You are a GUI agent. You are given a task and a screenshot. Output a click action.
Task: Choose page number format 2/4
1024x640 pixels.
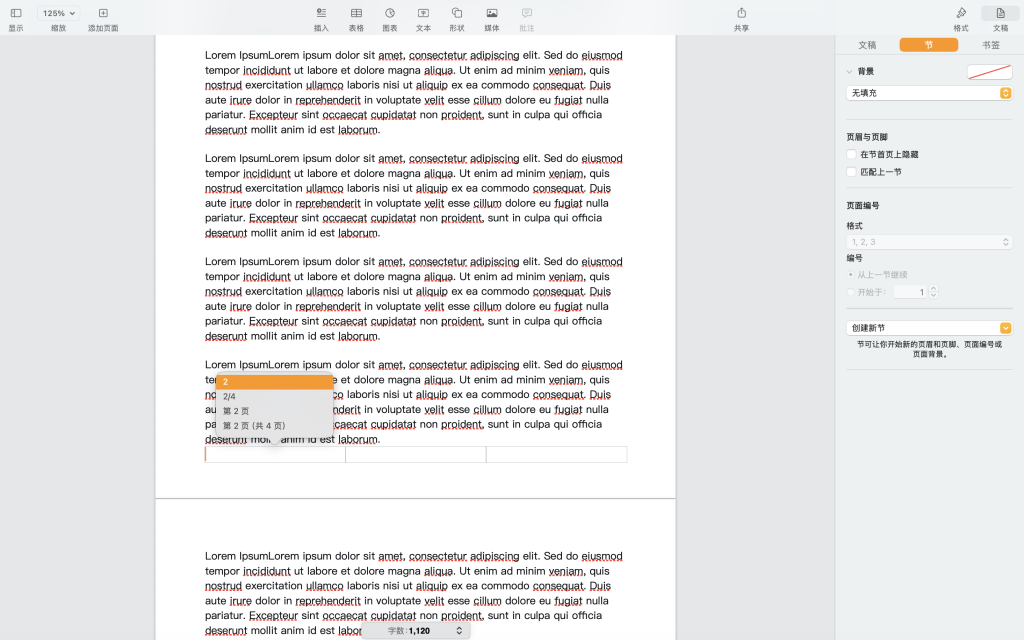(x=274, y=396)
